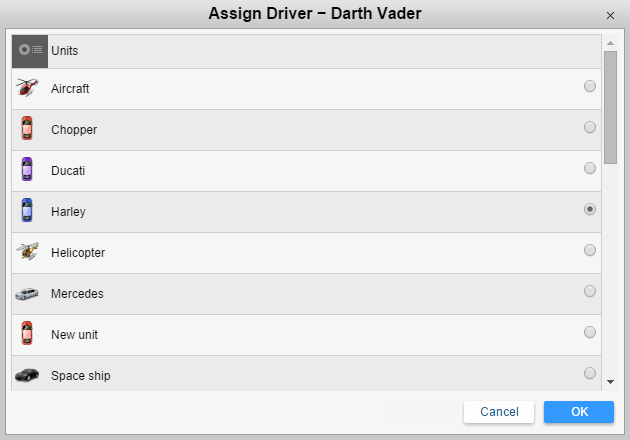Click the red Chopper car icon

pos(27,129)
